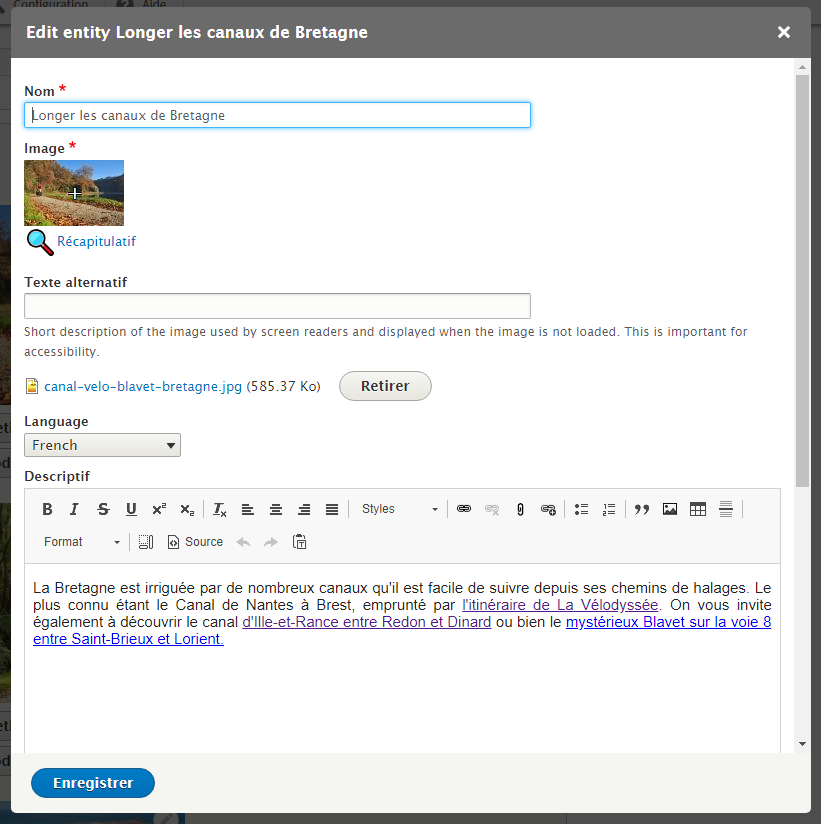Insert a link with the chain icon

pyautogui.click(x=464, y=509)
